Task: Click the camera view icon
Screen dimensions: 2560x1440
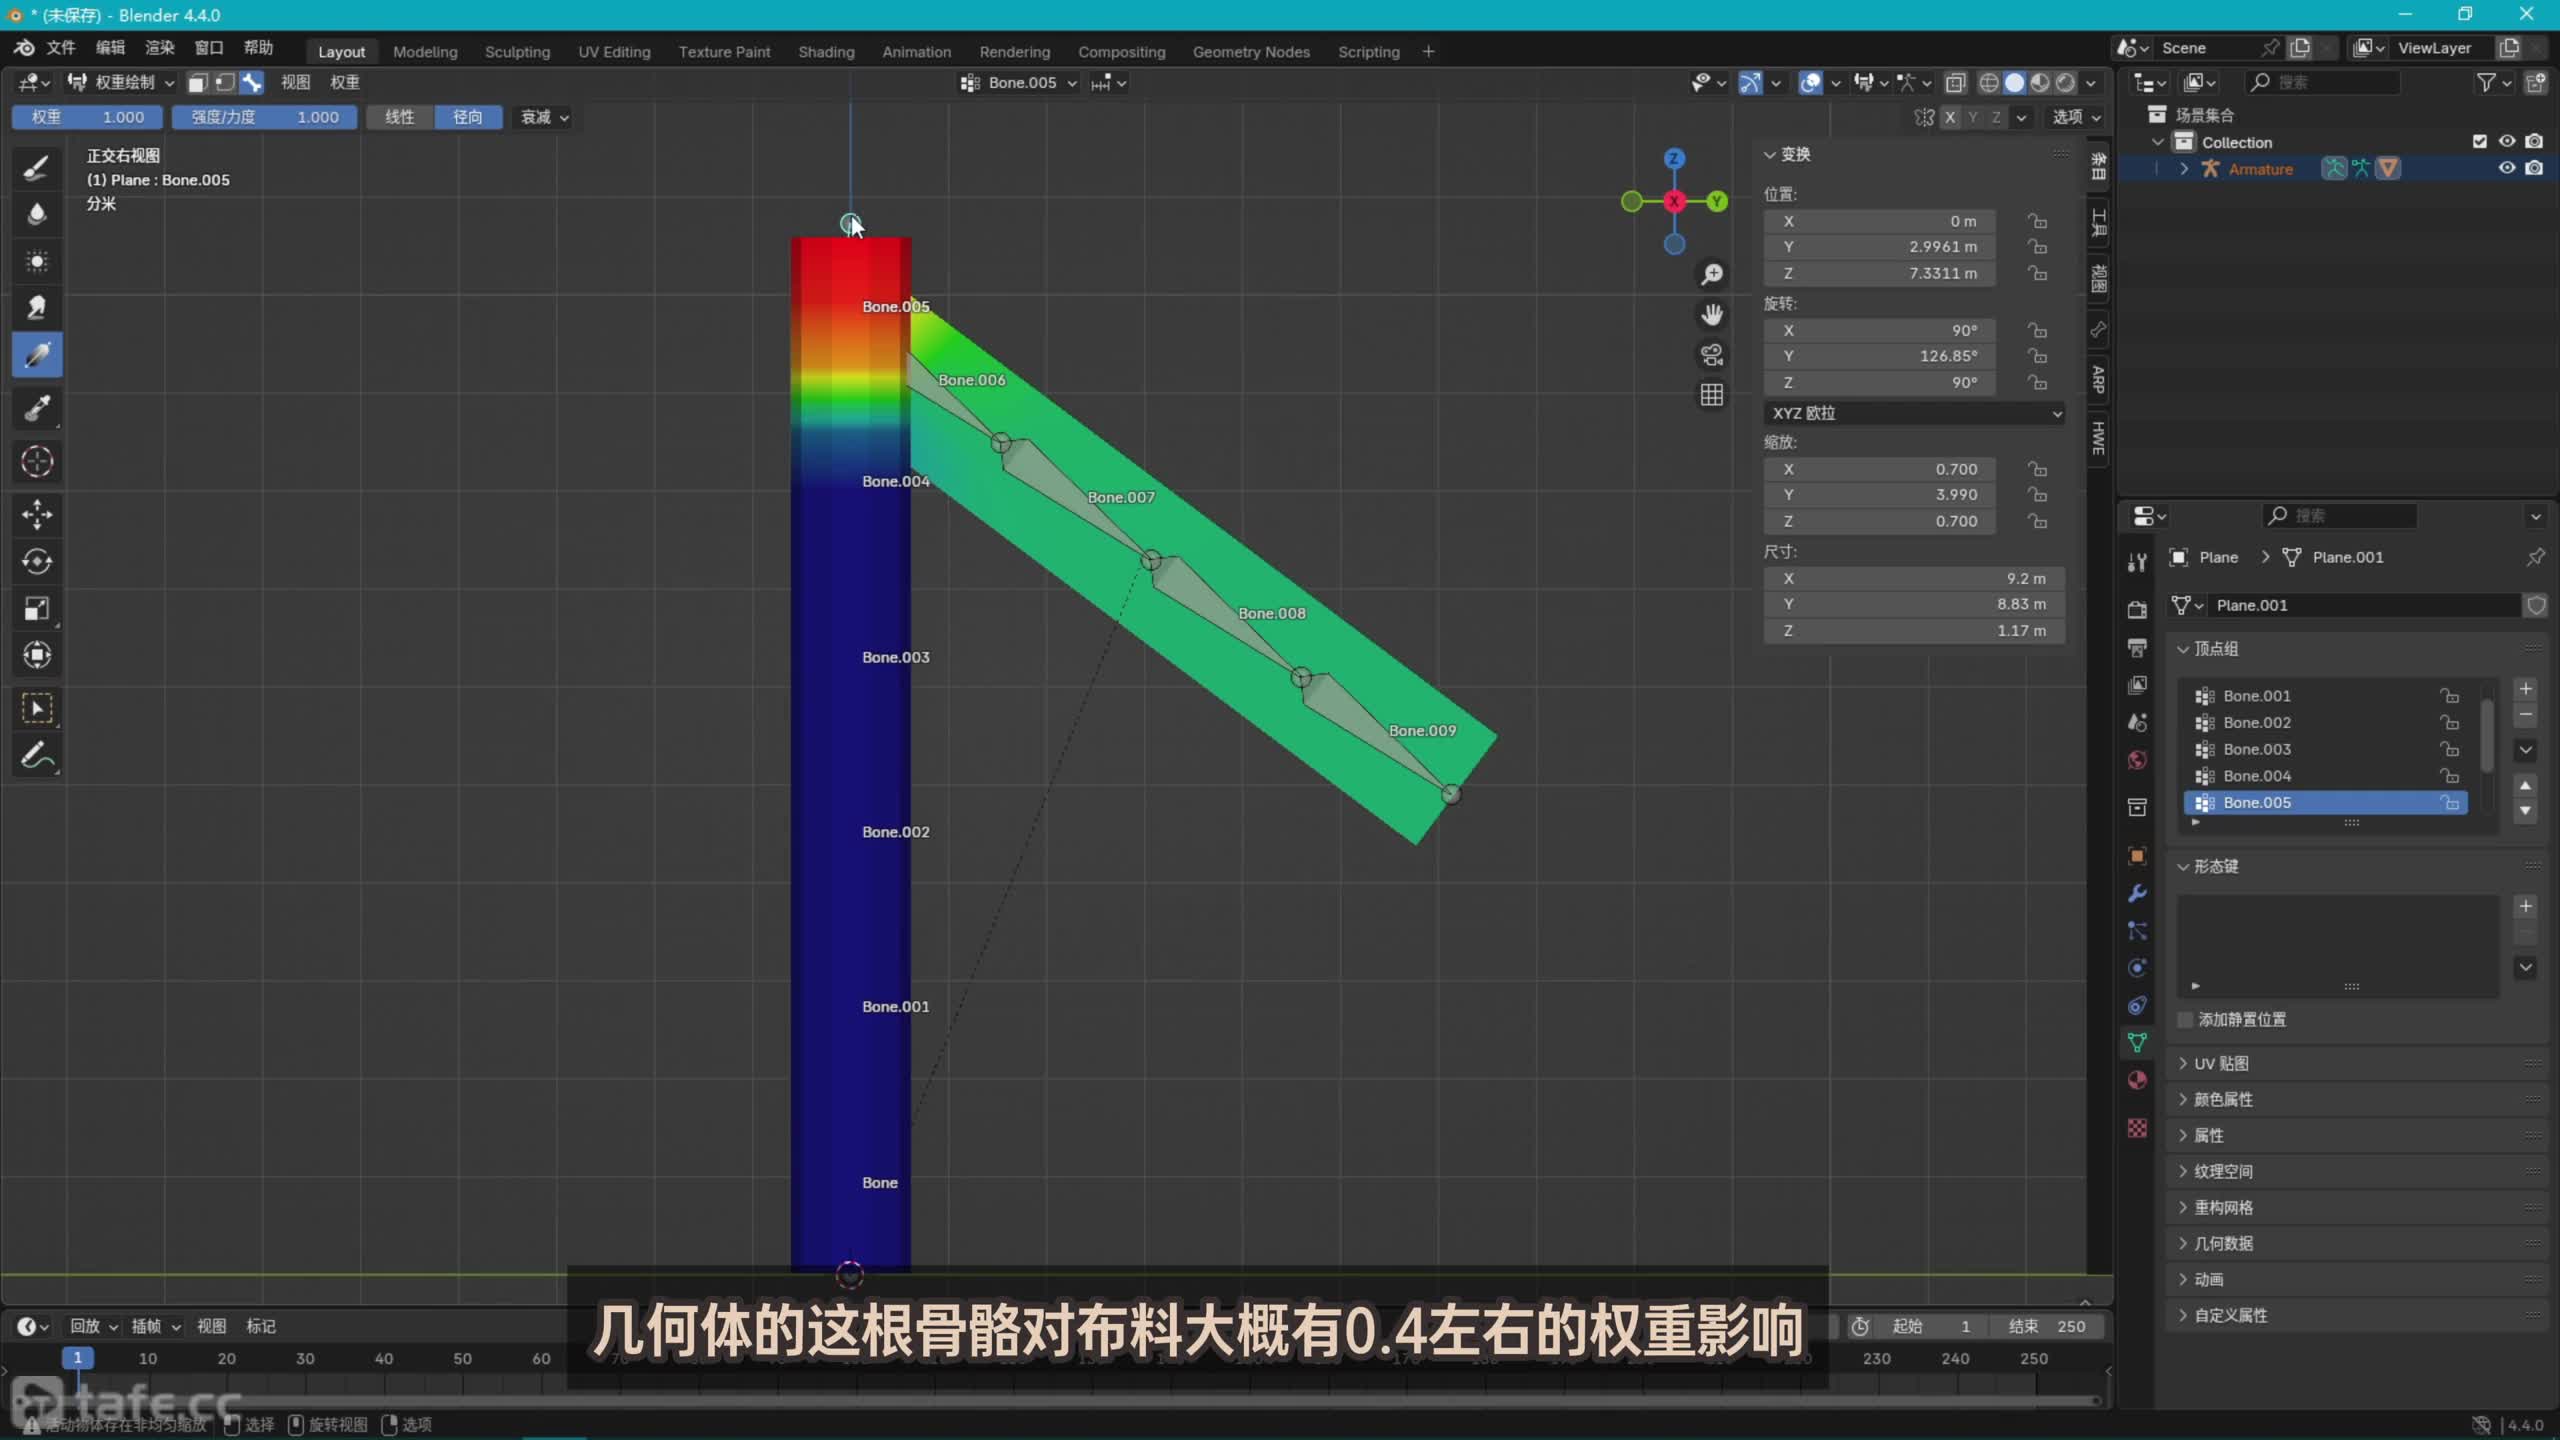Action: (x=1712, y=355)
